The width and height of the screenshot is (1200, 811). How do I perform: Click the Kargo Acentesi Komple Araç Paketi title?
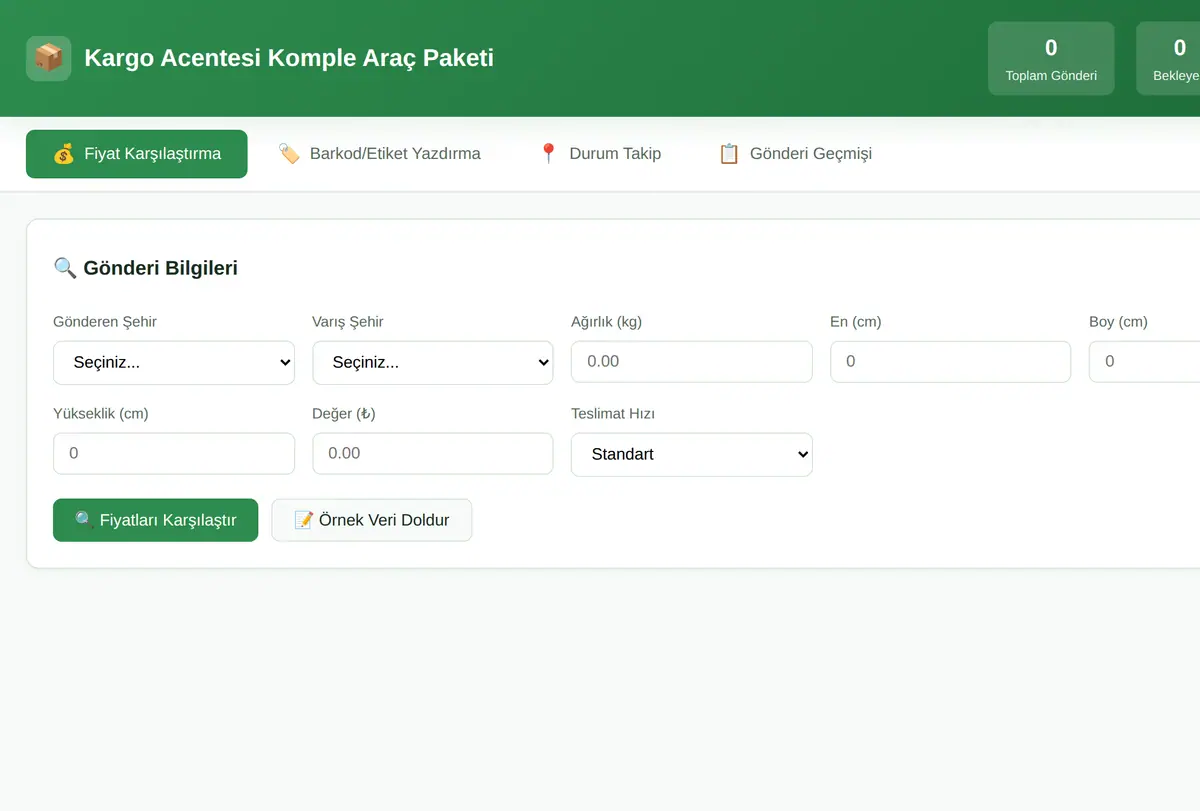289,58
